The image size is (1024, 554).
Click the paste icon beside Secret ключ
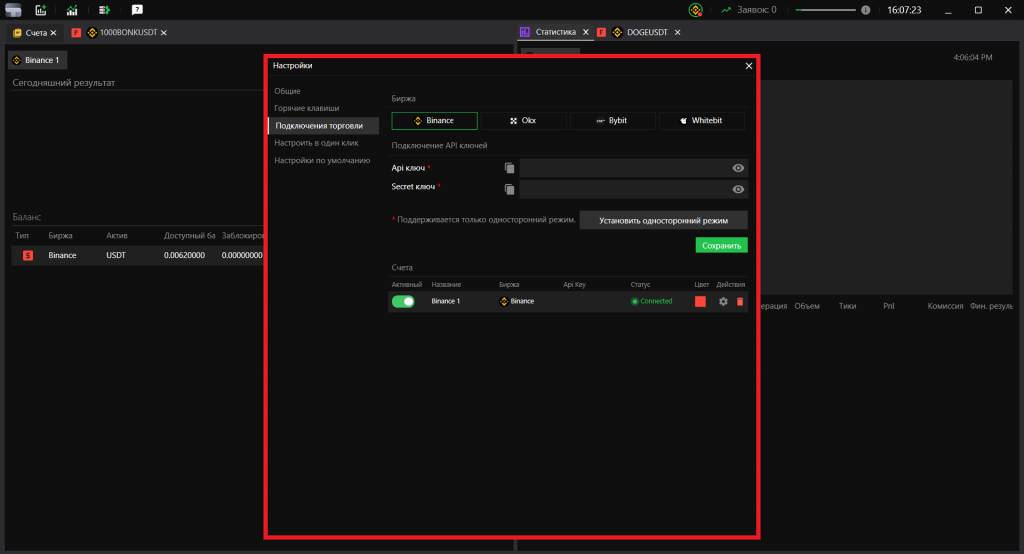coord(509,189)
